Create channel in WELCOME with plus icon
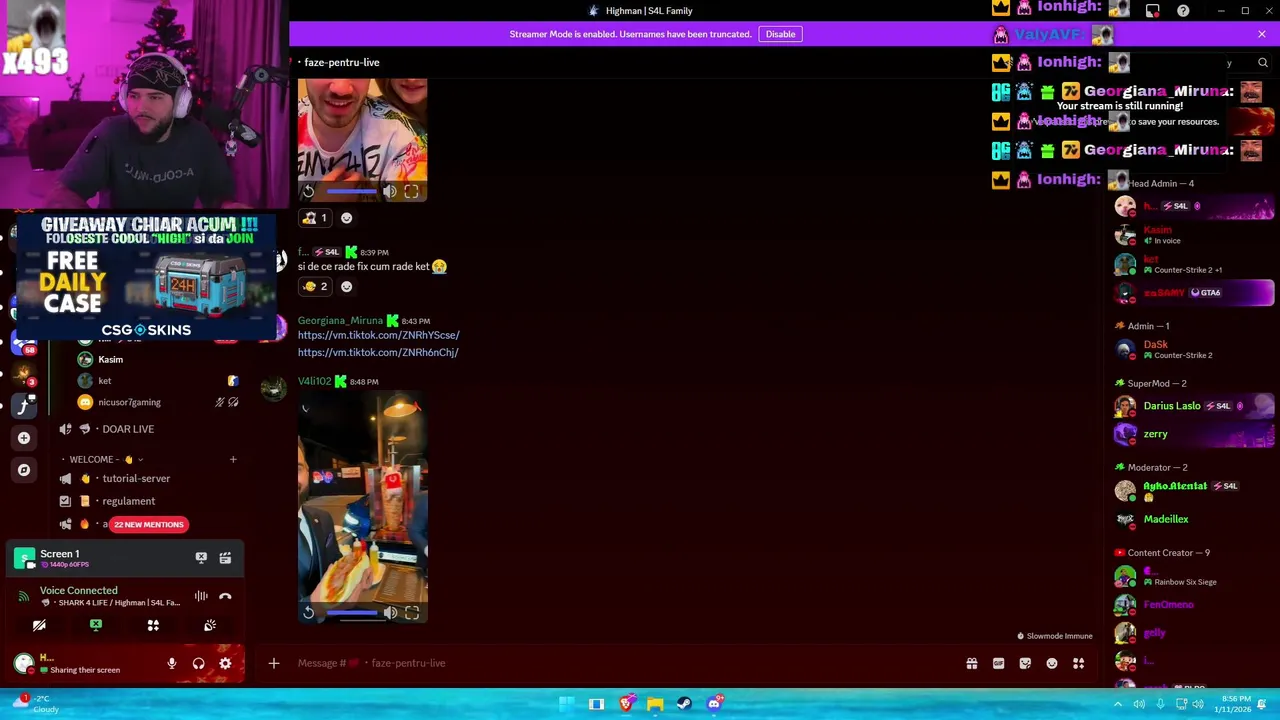Screen dimensions: 1280x720 (233, 459)
